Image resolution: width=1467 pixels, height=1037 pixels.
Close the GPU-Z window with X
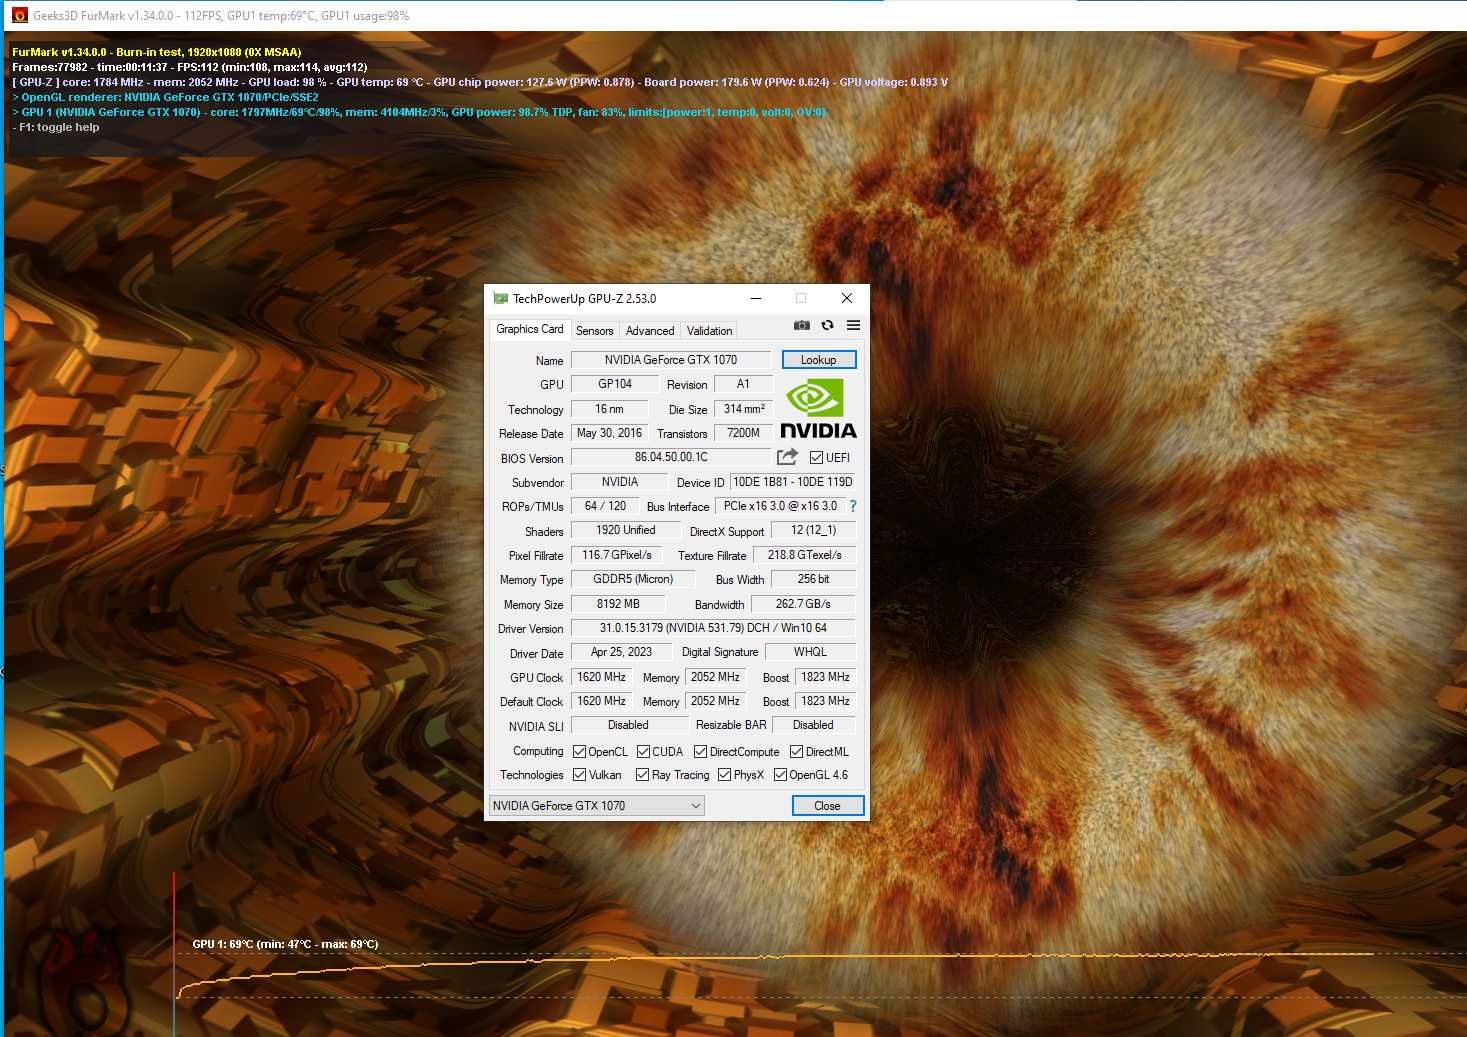pyautogui.click(x=847, y=298)
